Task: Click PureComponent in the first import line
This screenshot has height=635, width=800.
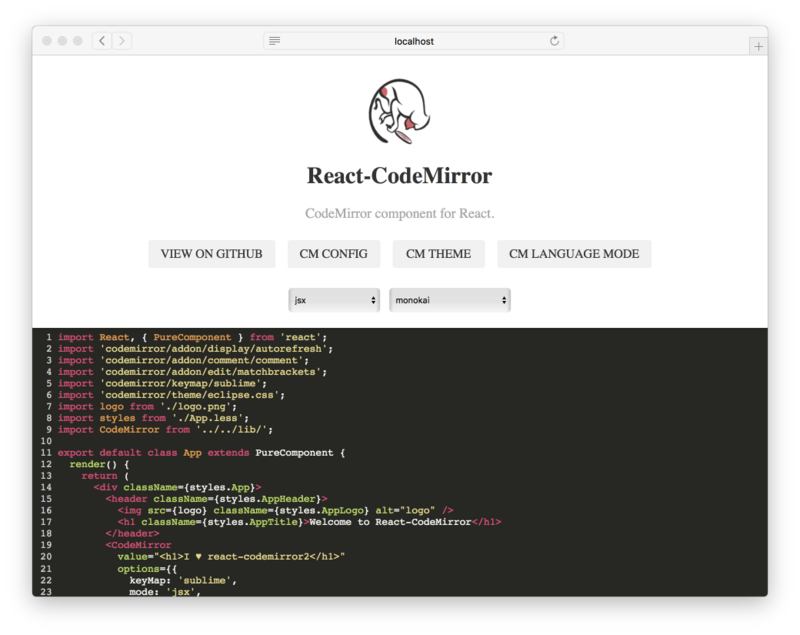Action: pyautogui.click(x=192, y=337)
